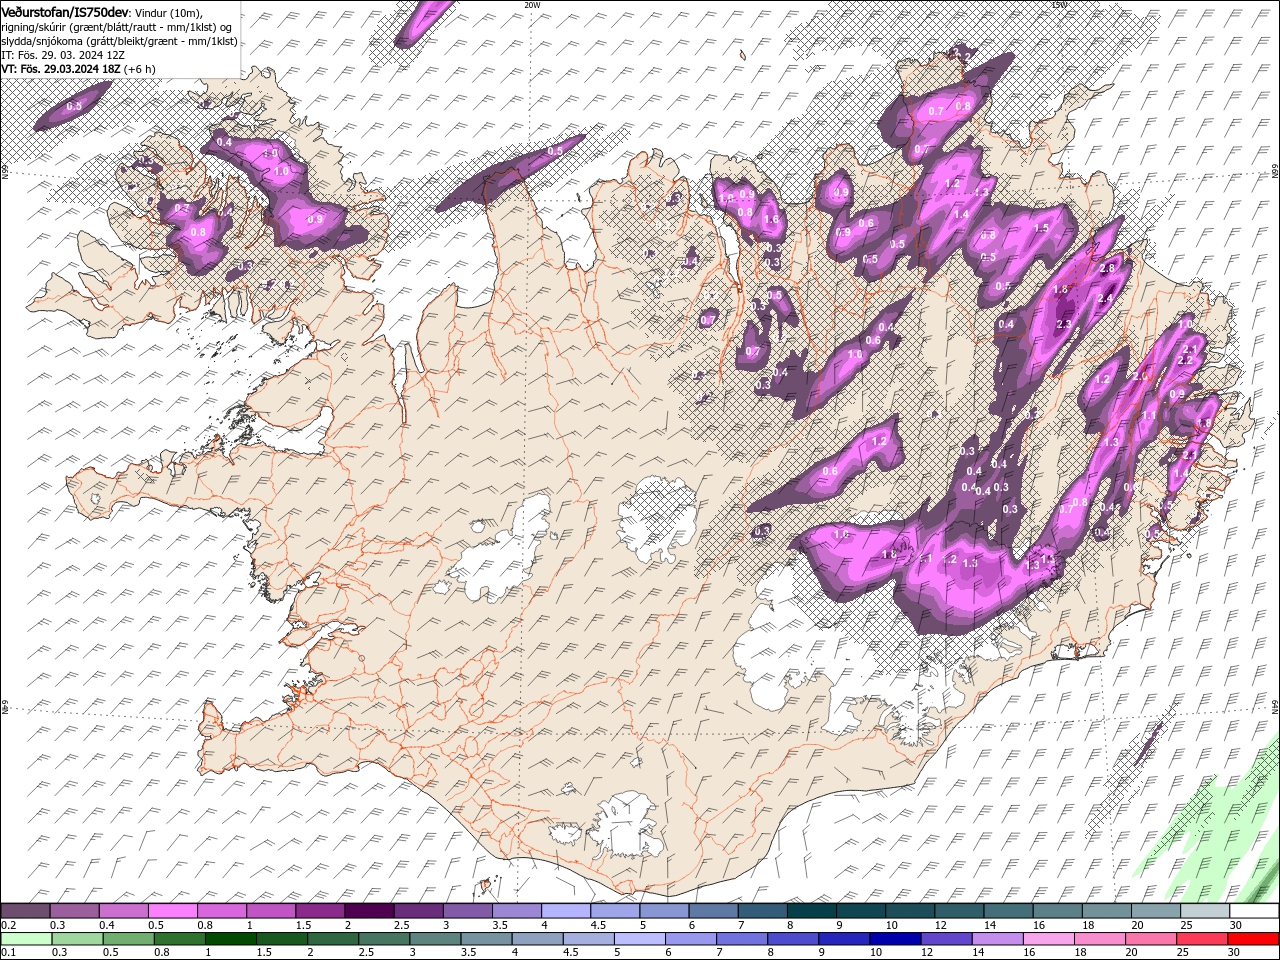
Task: Pick bright pink snow swatch between 0.5 and 0.8
Action: 172,911
